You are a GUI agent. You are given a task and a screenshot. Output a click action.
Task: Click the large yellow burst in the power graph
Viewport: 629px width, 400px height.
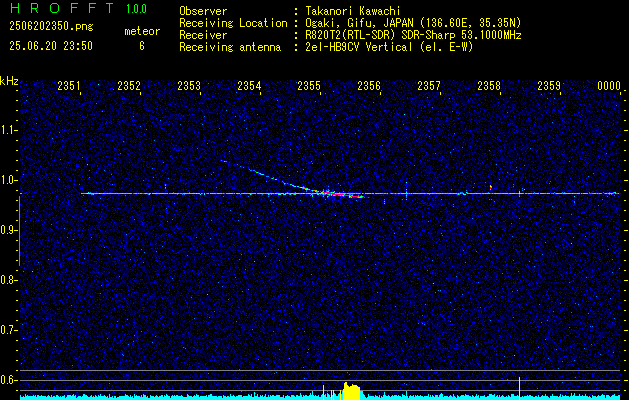(x=352, y=391)
